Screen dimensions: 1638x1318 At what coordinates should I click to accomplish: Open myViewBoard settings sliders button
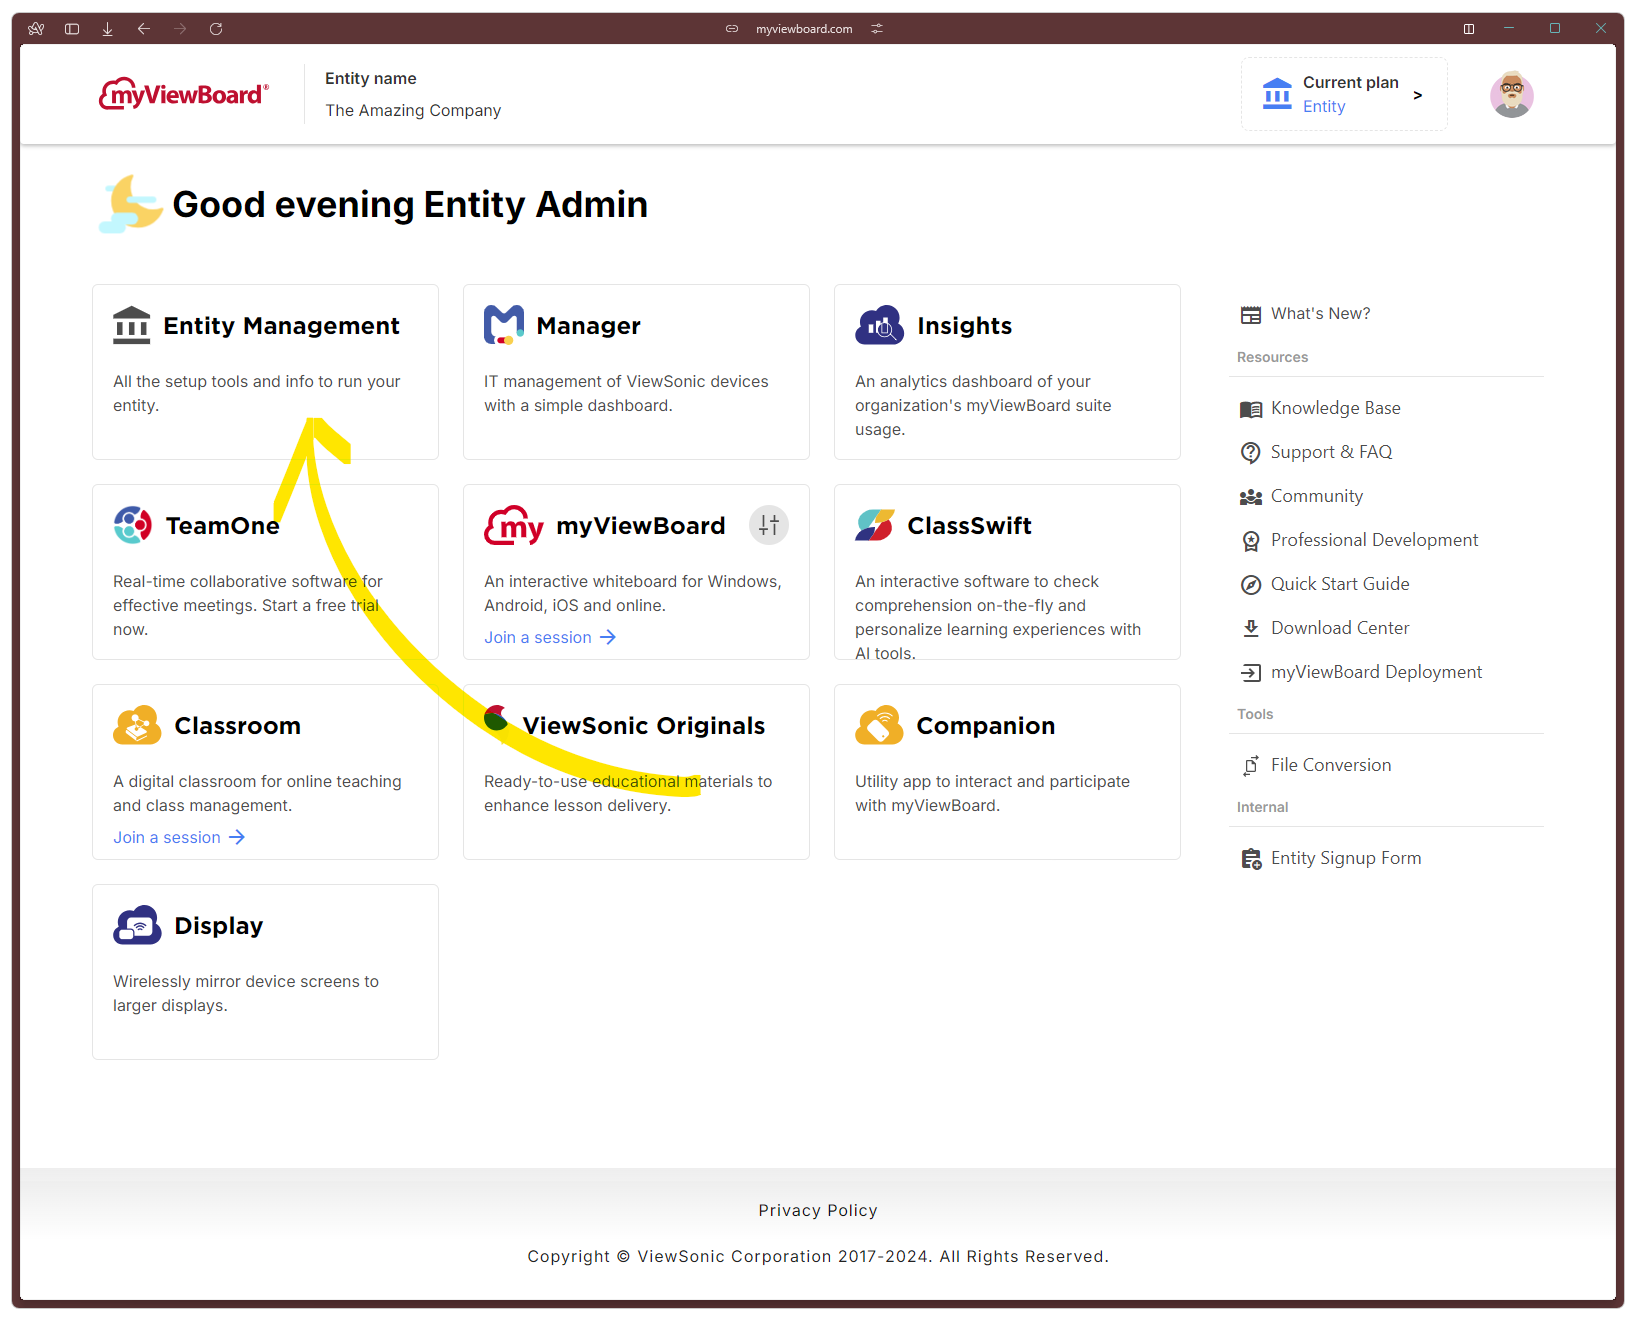coord(768,525)
